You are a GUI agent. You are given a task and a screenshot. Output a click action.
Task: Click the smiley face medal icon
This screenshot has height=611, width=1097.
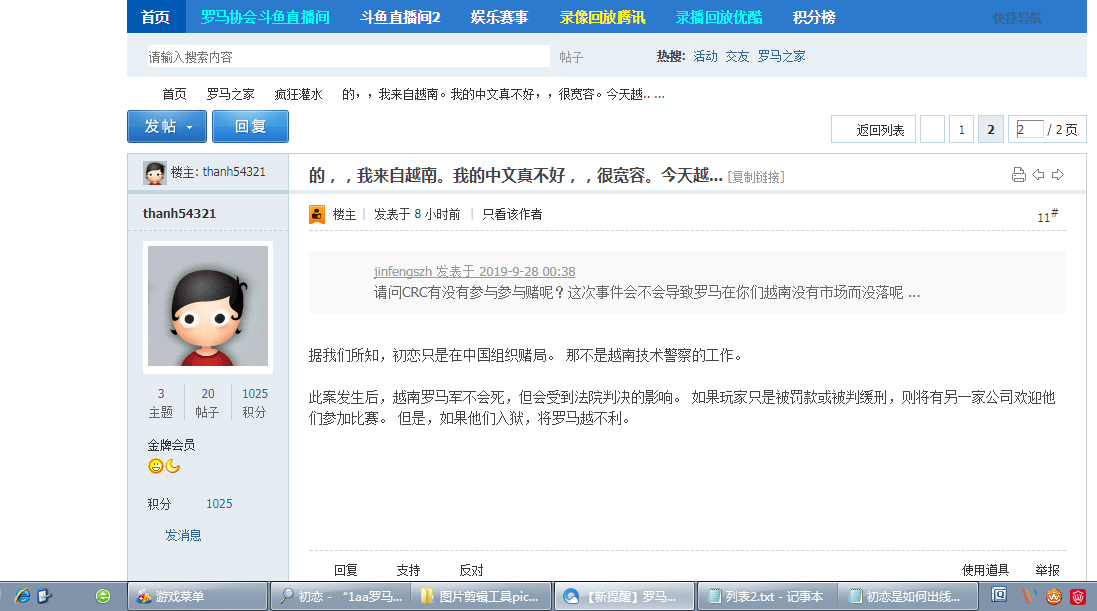point(155,466)
